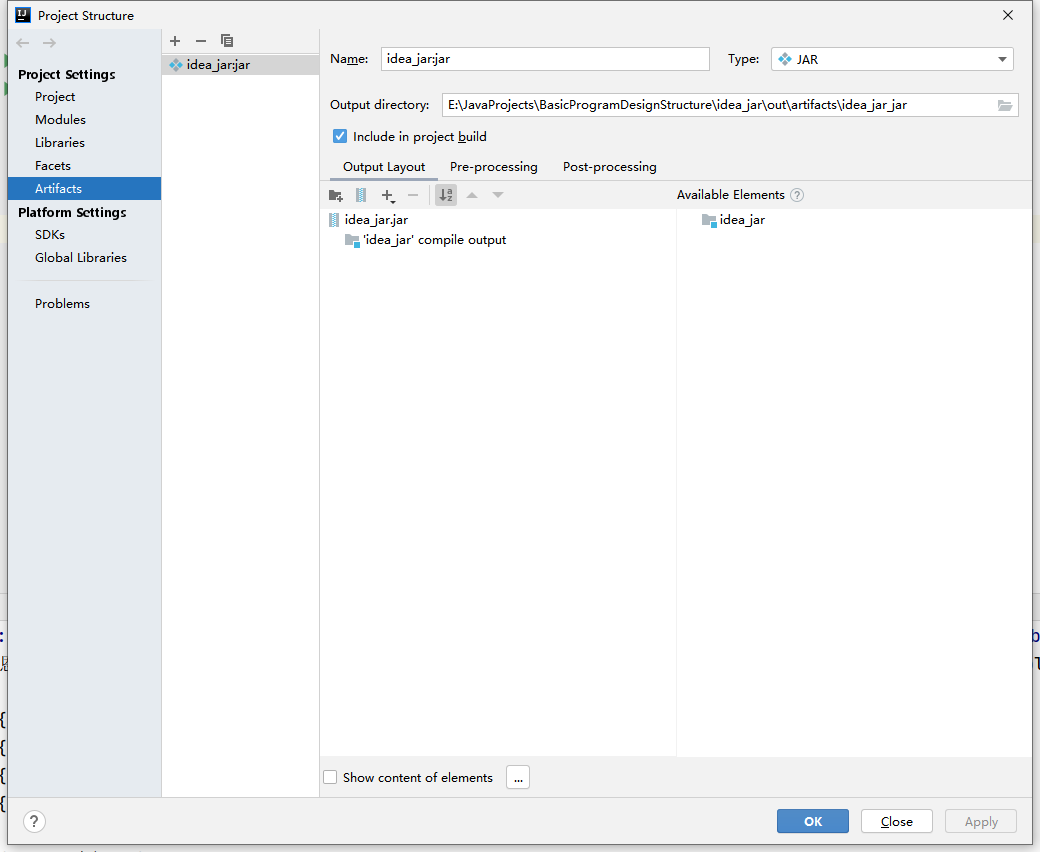This screenshot has width=1040, height=852.
Task: Open the Problems page
Action: click(x=62, y=304)
